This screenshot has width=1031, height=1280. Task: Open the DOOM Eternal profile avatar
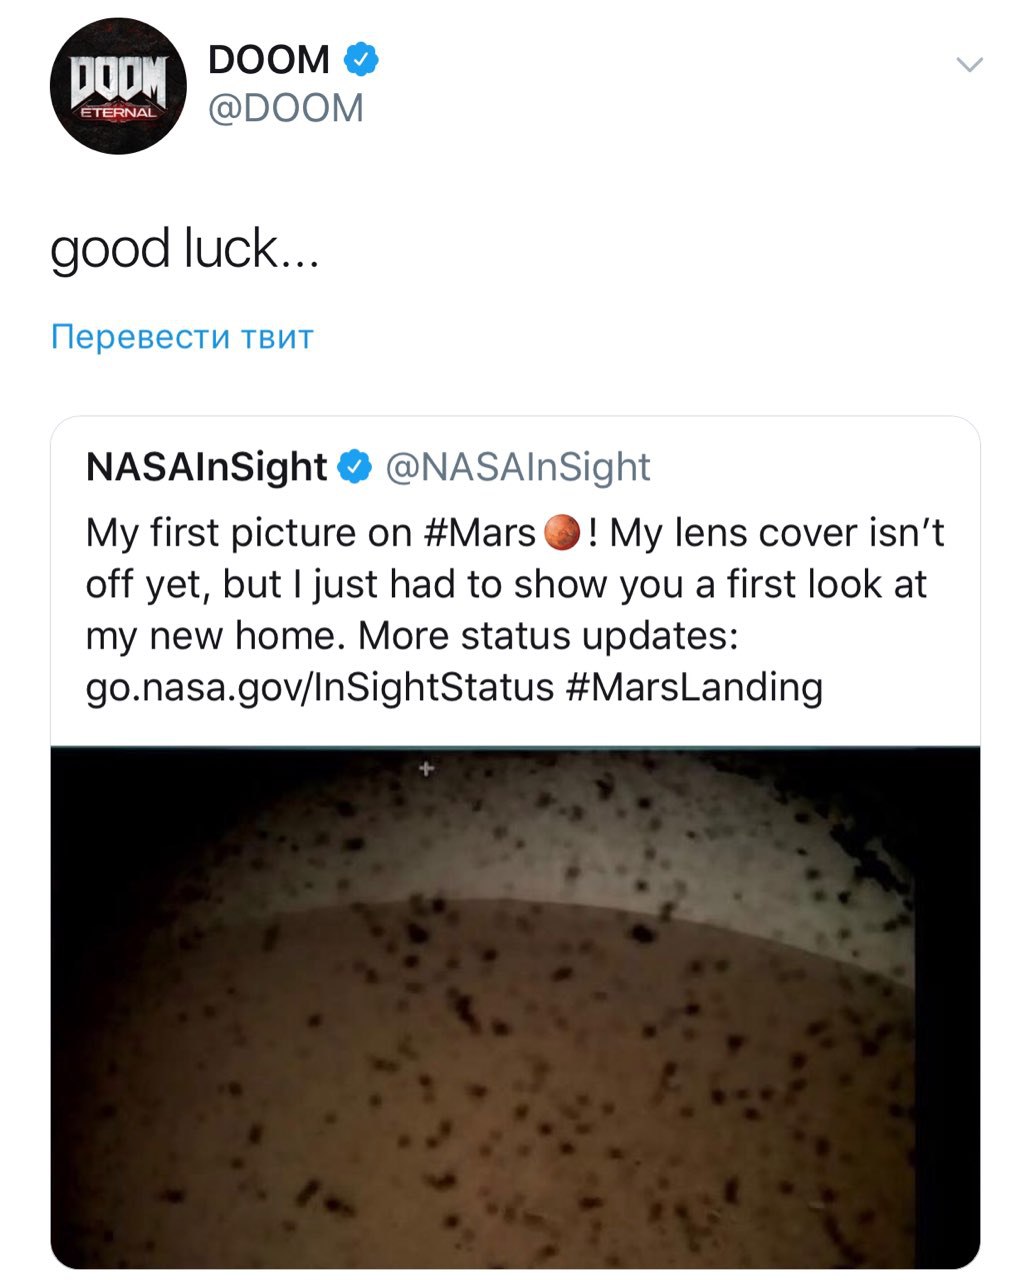(x=118, y=86)
